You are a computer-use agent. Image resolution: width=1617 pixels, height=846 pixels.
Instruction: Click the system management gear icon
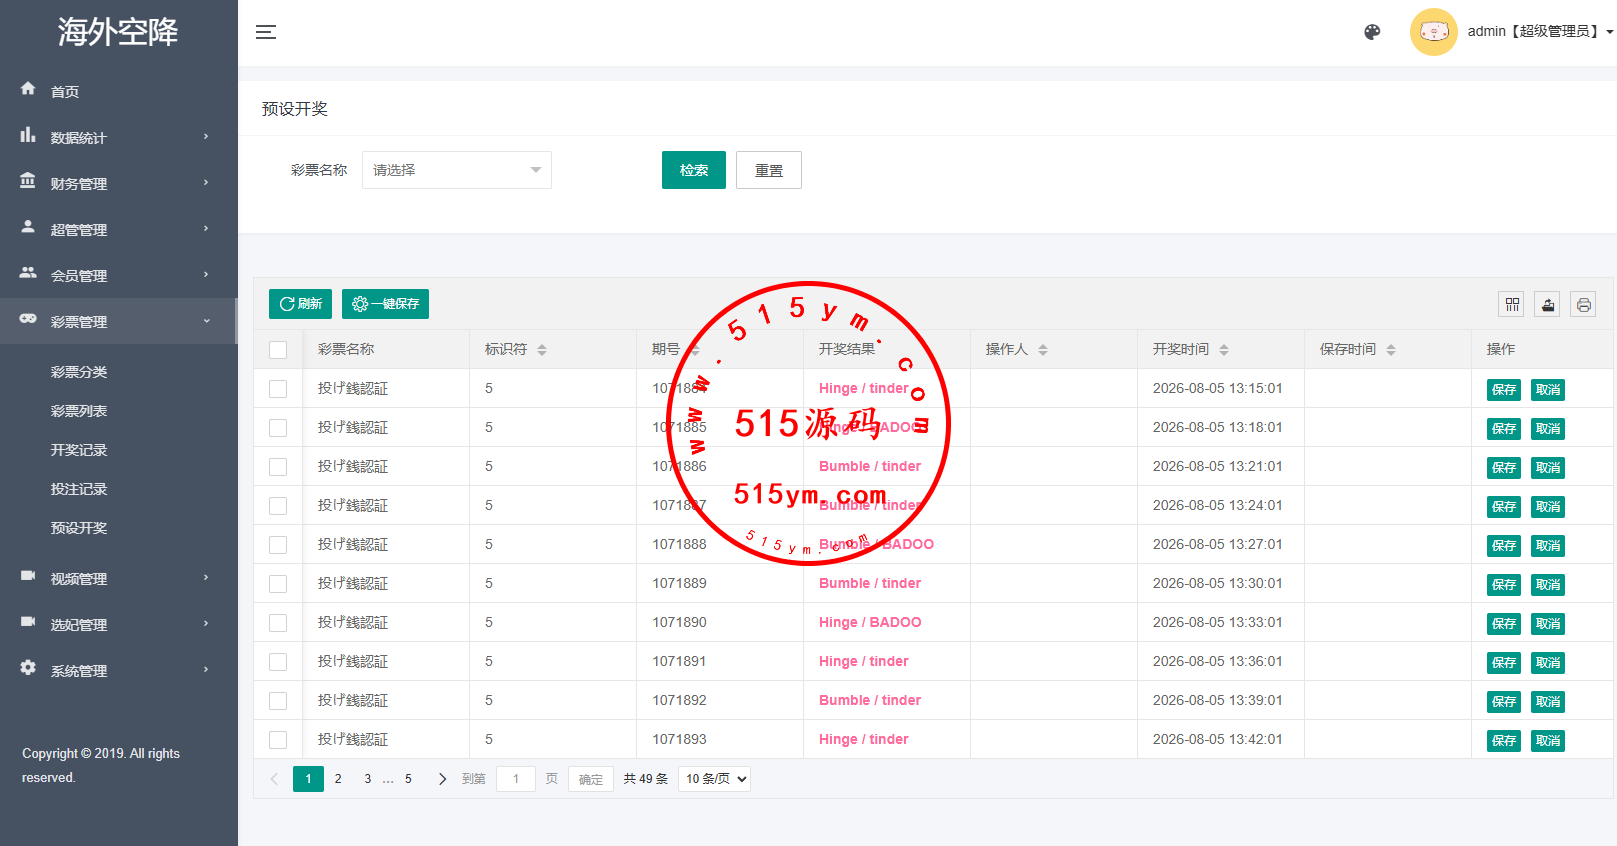coord(28,668)
